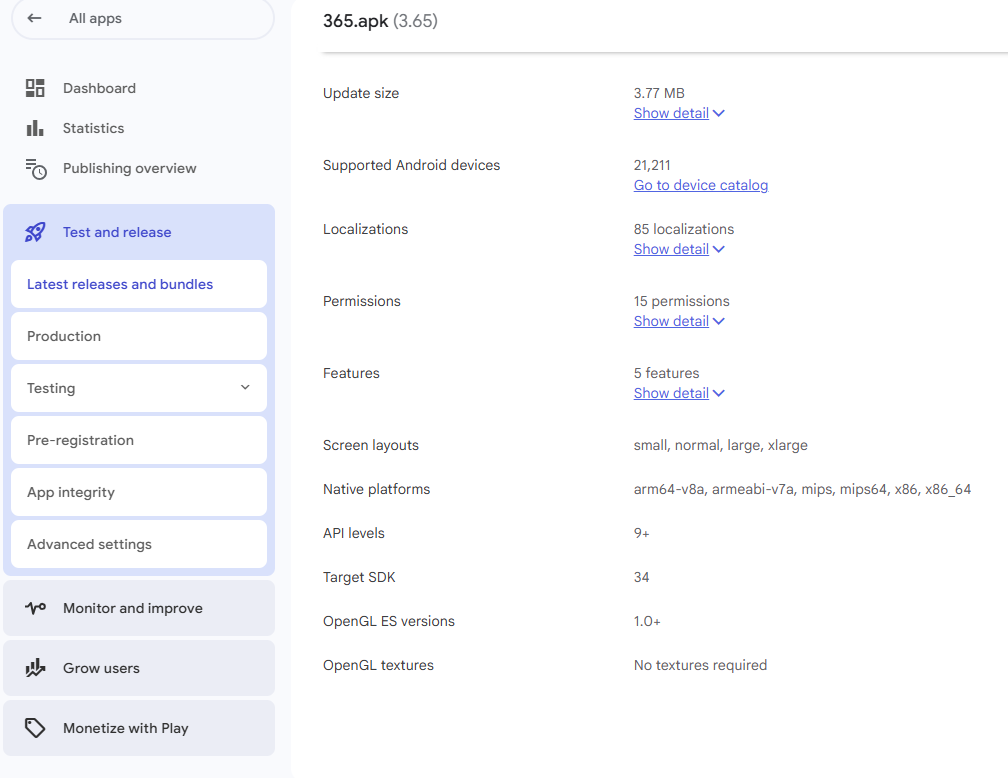Open the Pre-registration section

pyautogui.click(x=80, y=440)
